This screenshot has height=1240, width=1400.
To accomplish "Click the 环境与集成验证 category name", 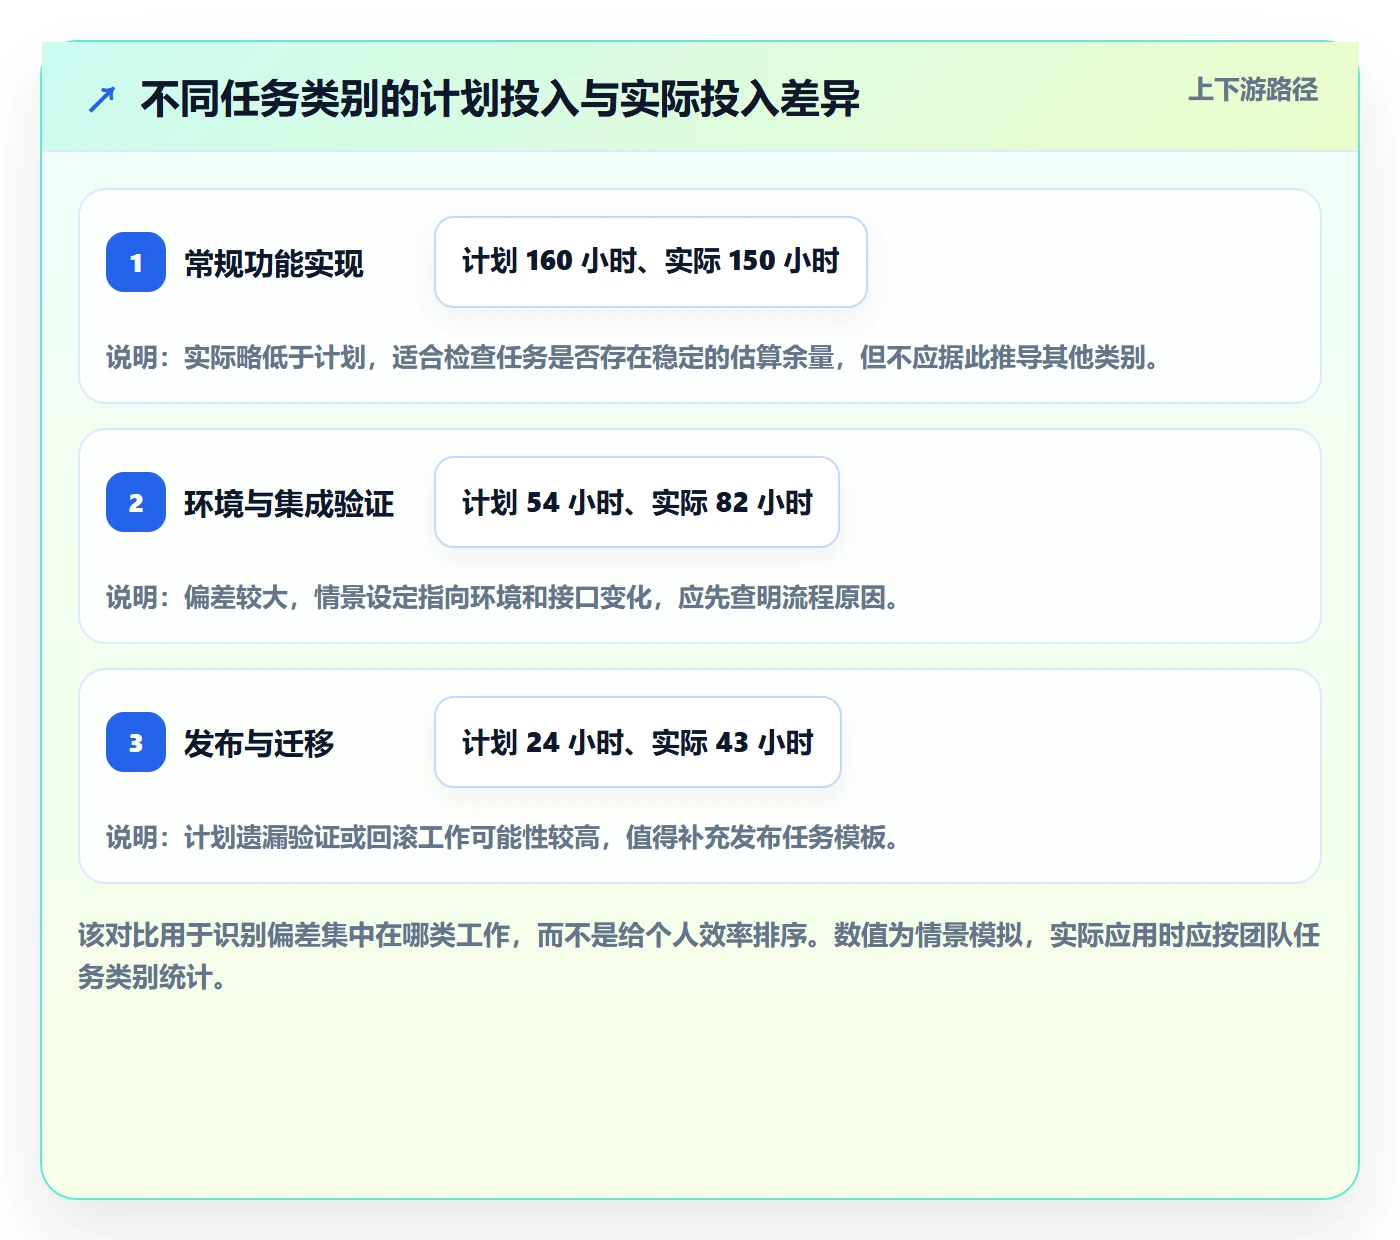I will (289, 504).
